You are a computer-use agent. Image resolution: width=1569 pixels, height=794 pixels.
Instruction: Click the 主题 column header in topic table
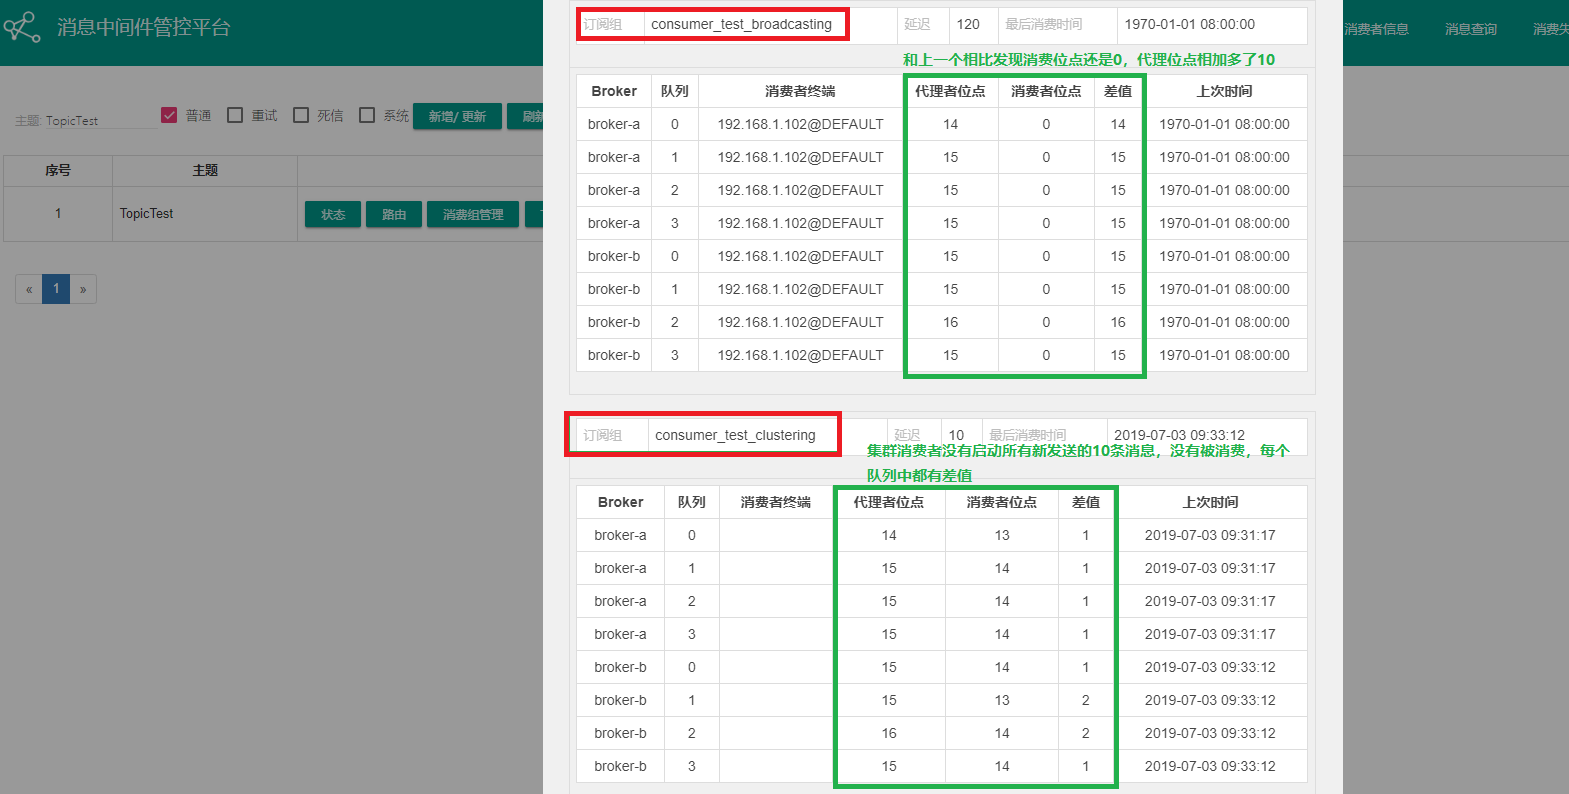tap(205, 171)
